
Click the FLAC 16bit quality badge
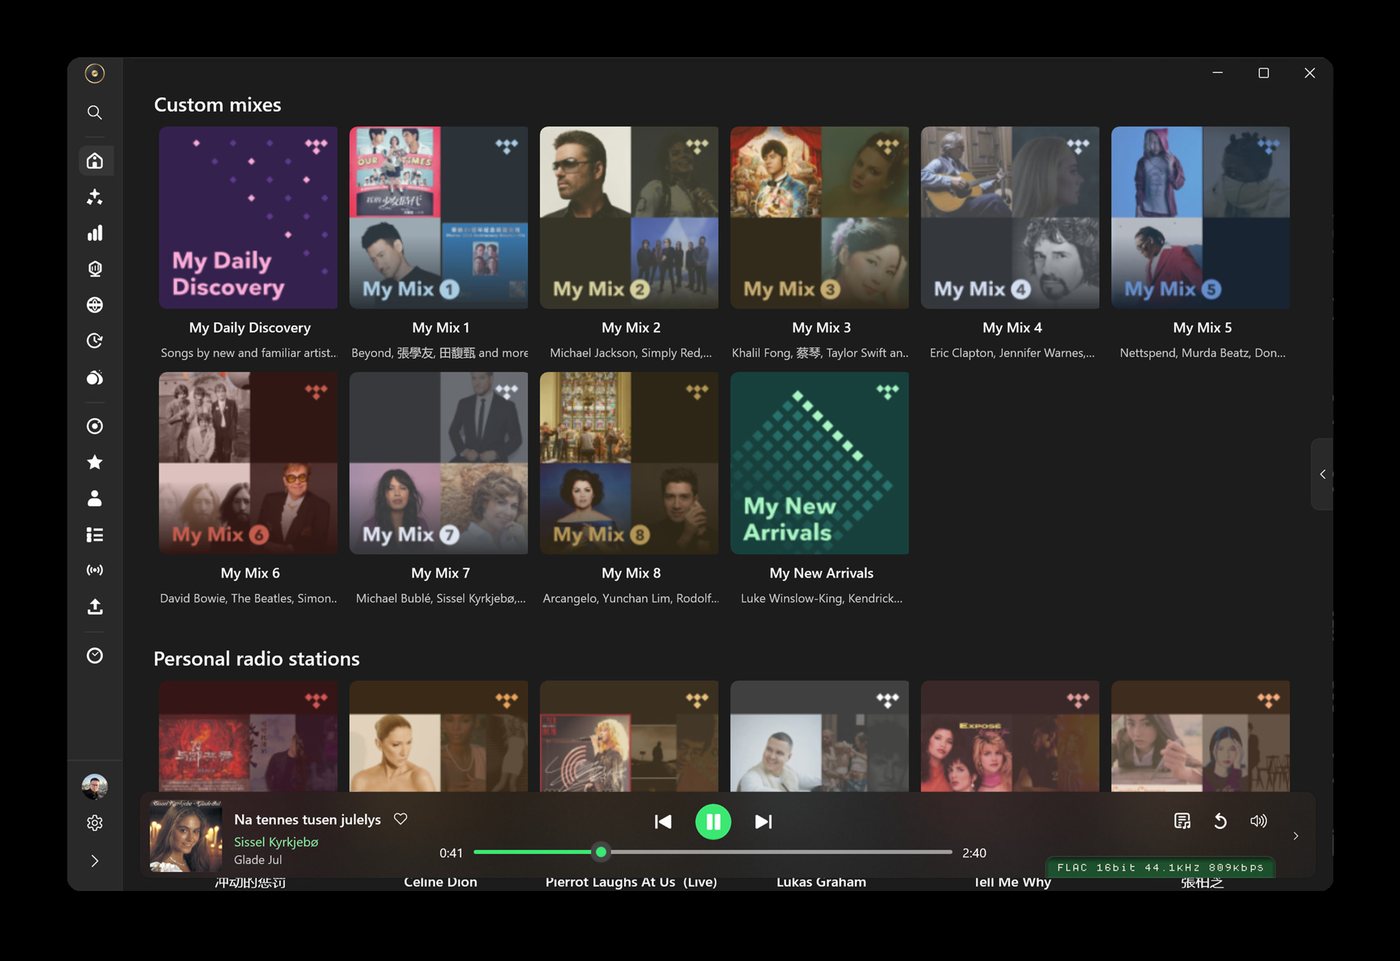[x=1160, y=867]
